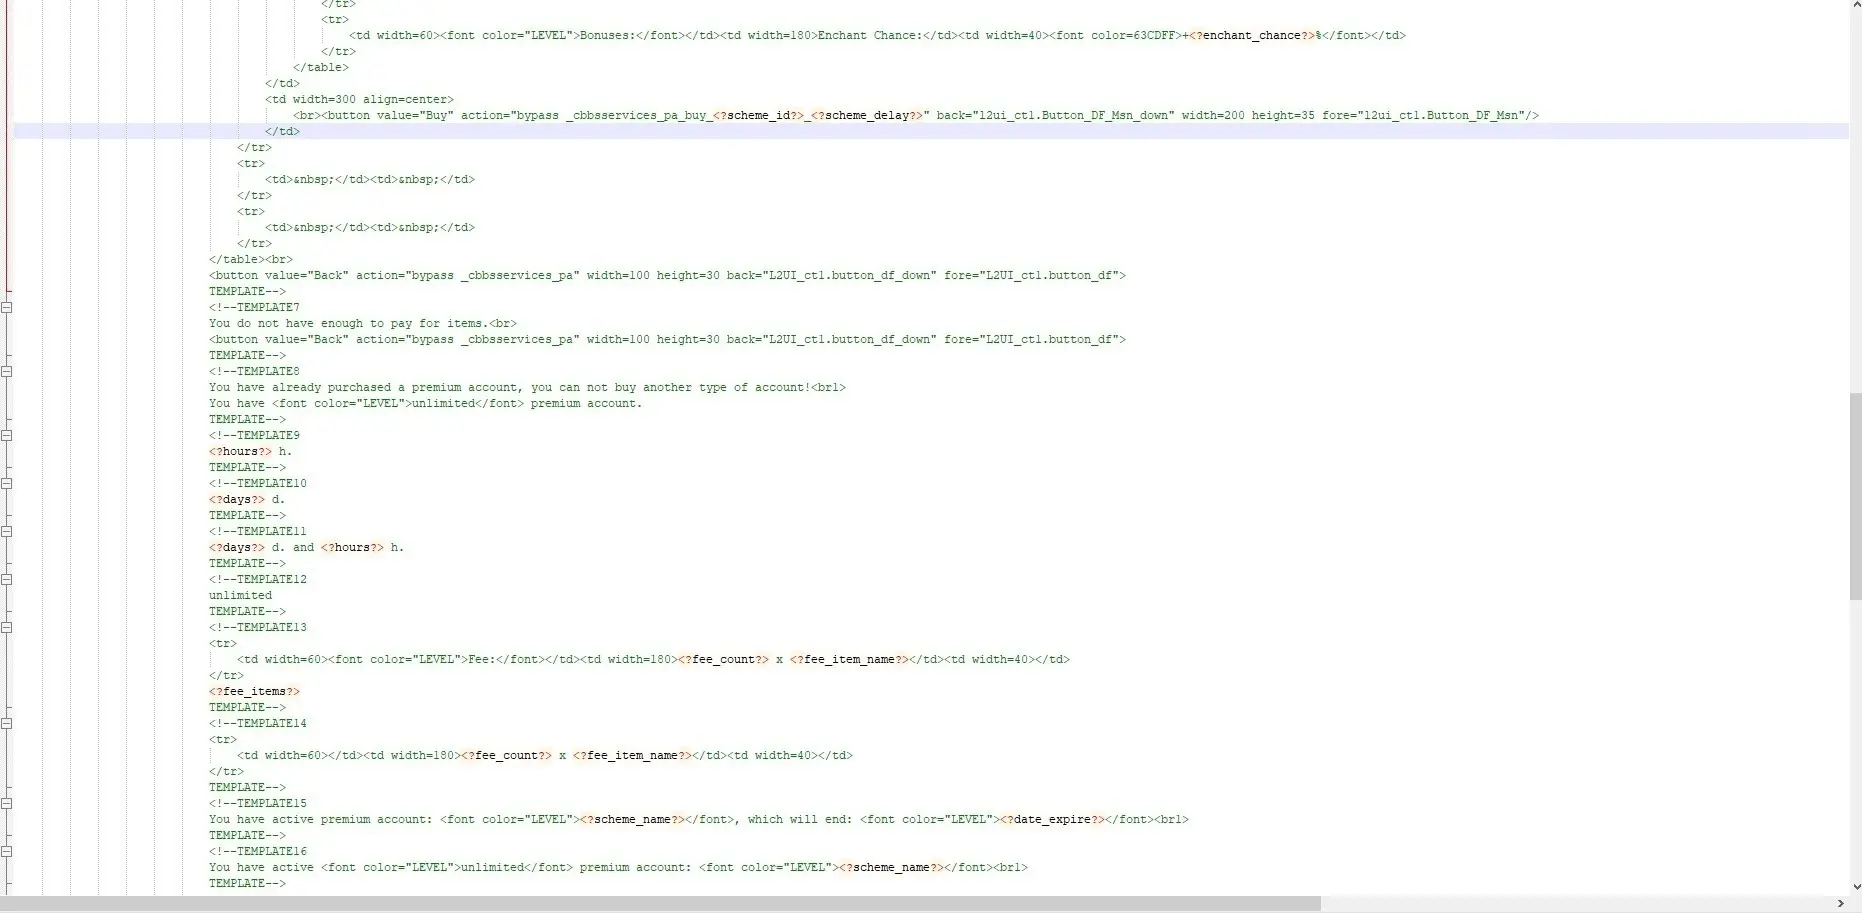Image resolution: width=1862 pixels, height=914 pixels.
Task: Click the 'unlimited' line under TEMPLATE12
Action: pos(240,596)
